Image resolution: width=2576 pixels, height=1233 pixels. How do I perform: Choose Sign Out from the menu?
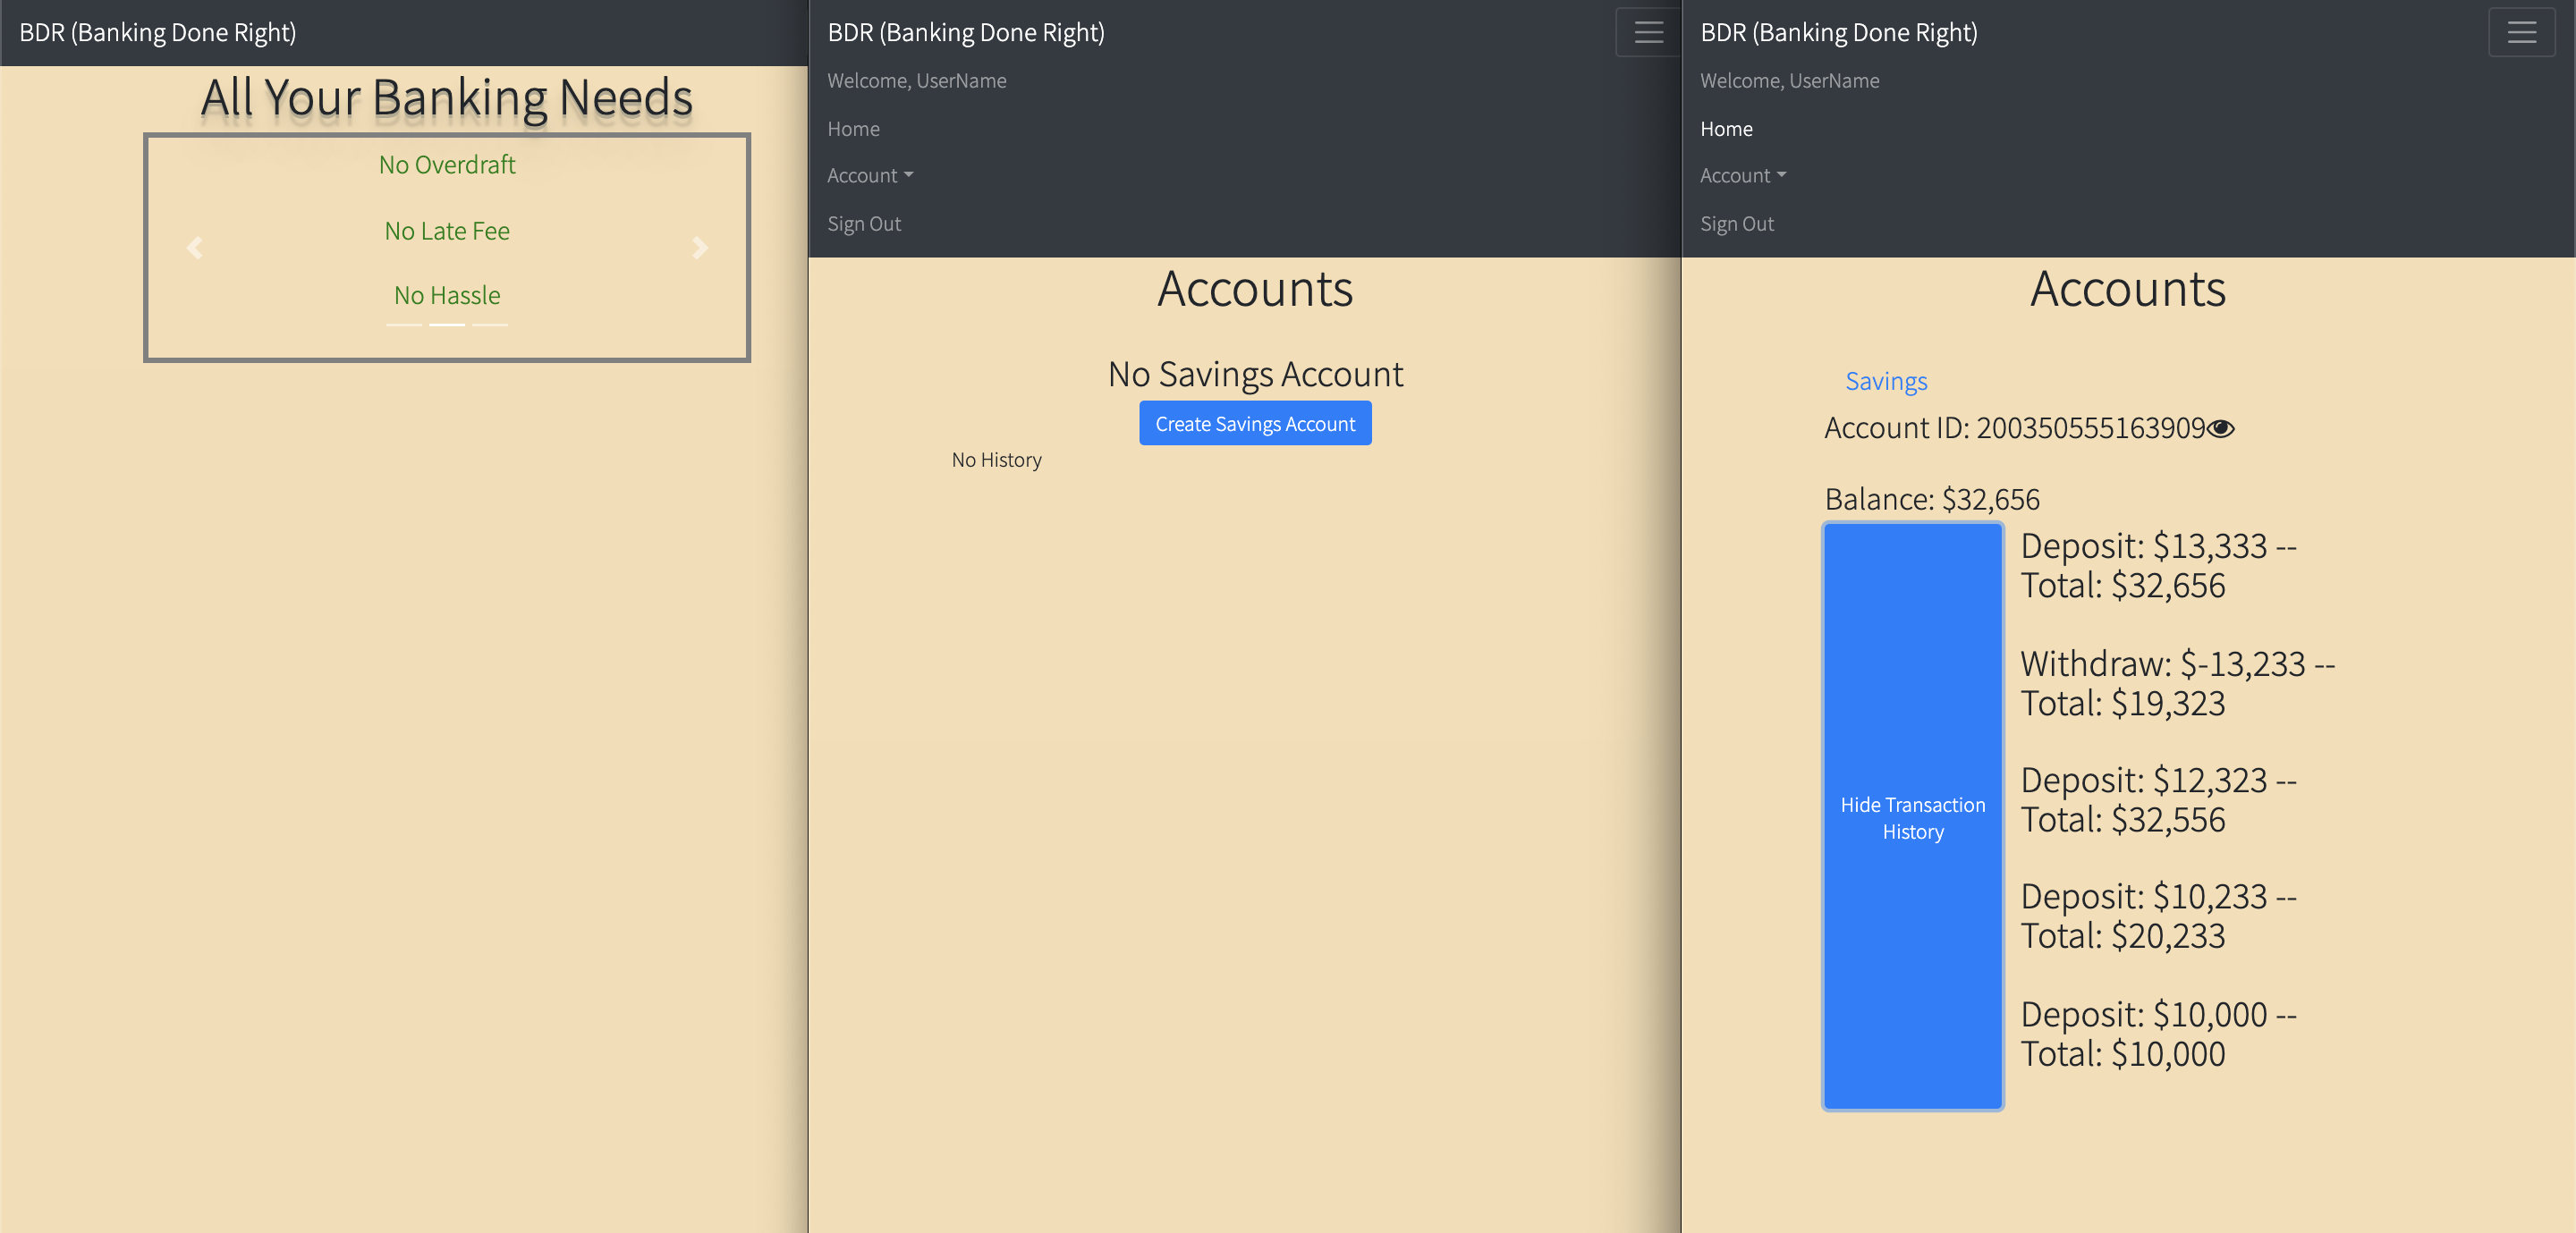coord(864,223)
